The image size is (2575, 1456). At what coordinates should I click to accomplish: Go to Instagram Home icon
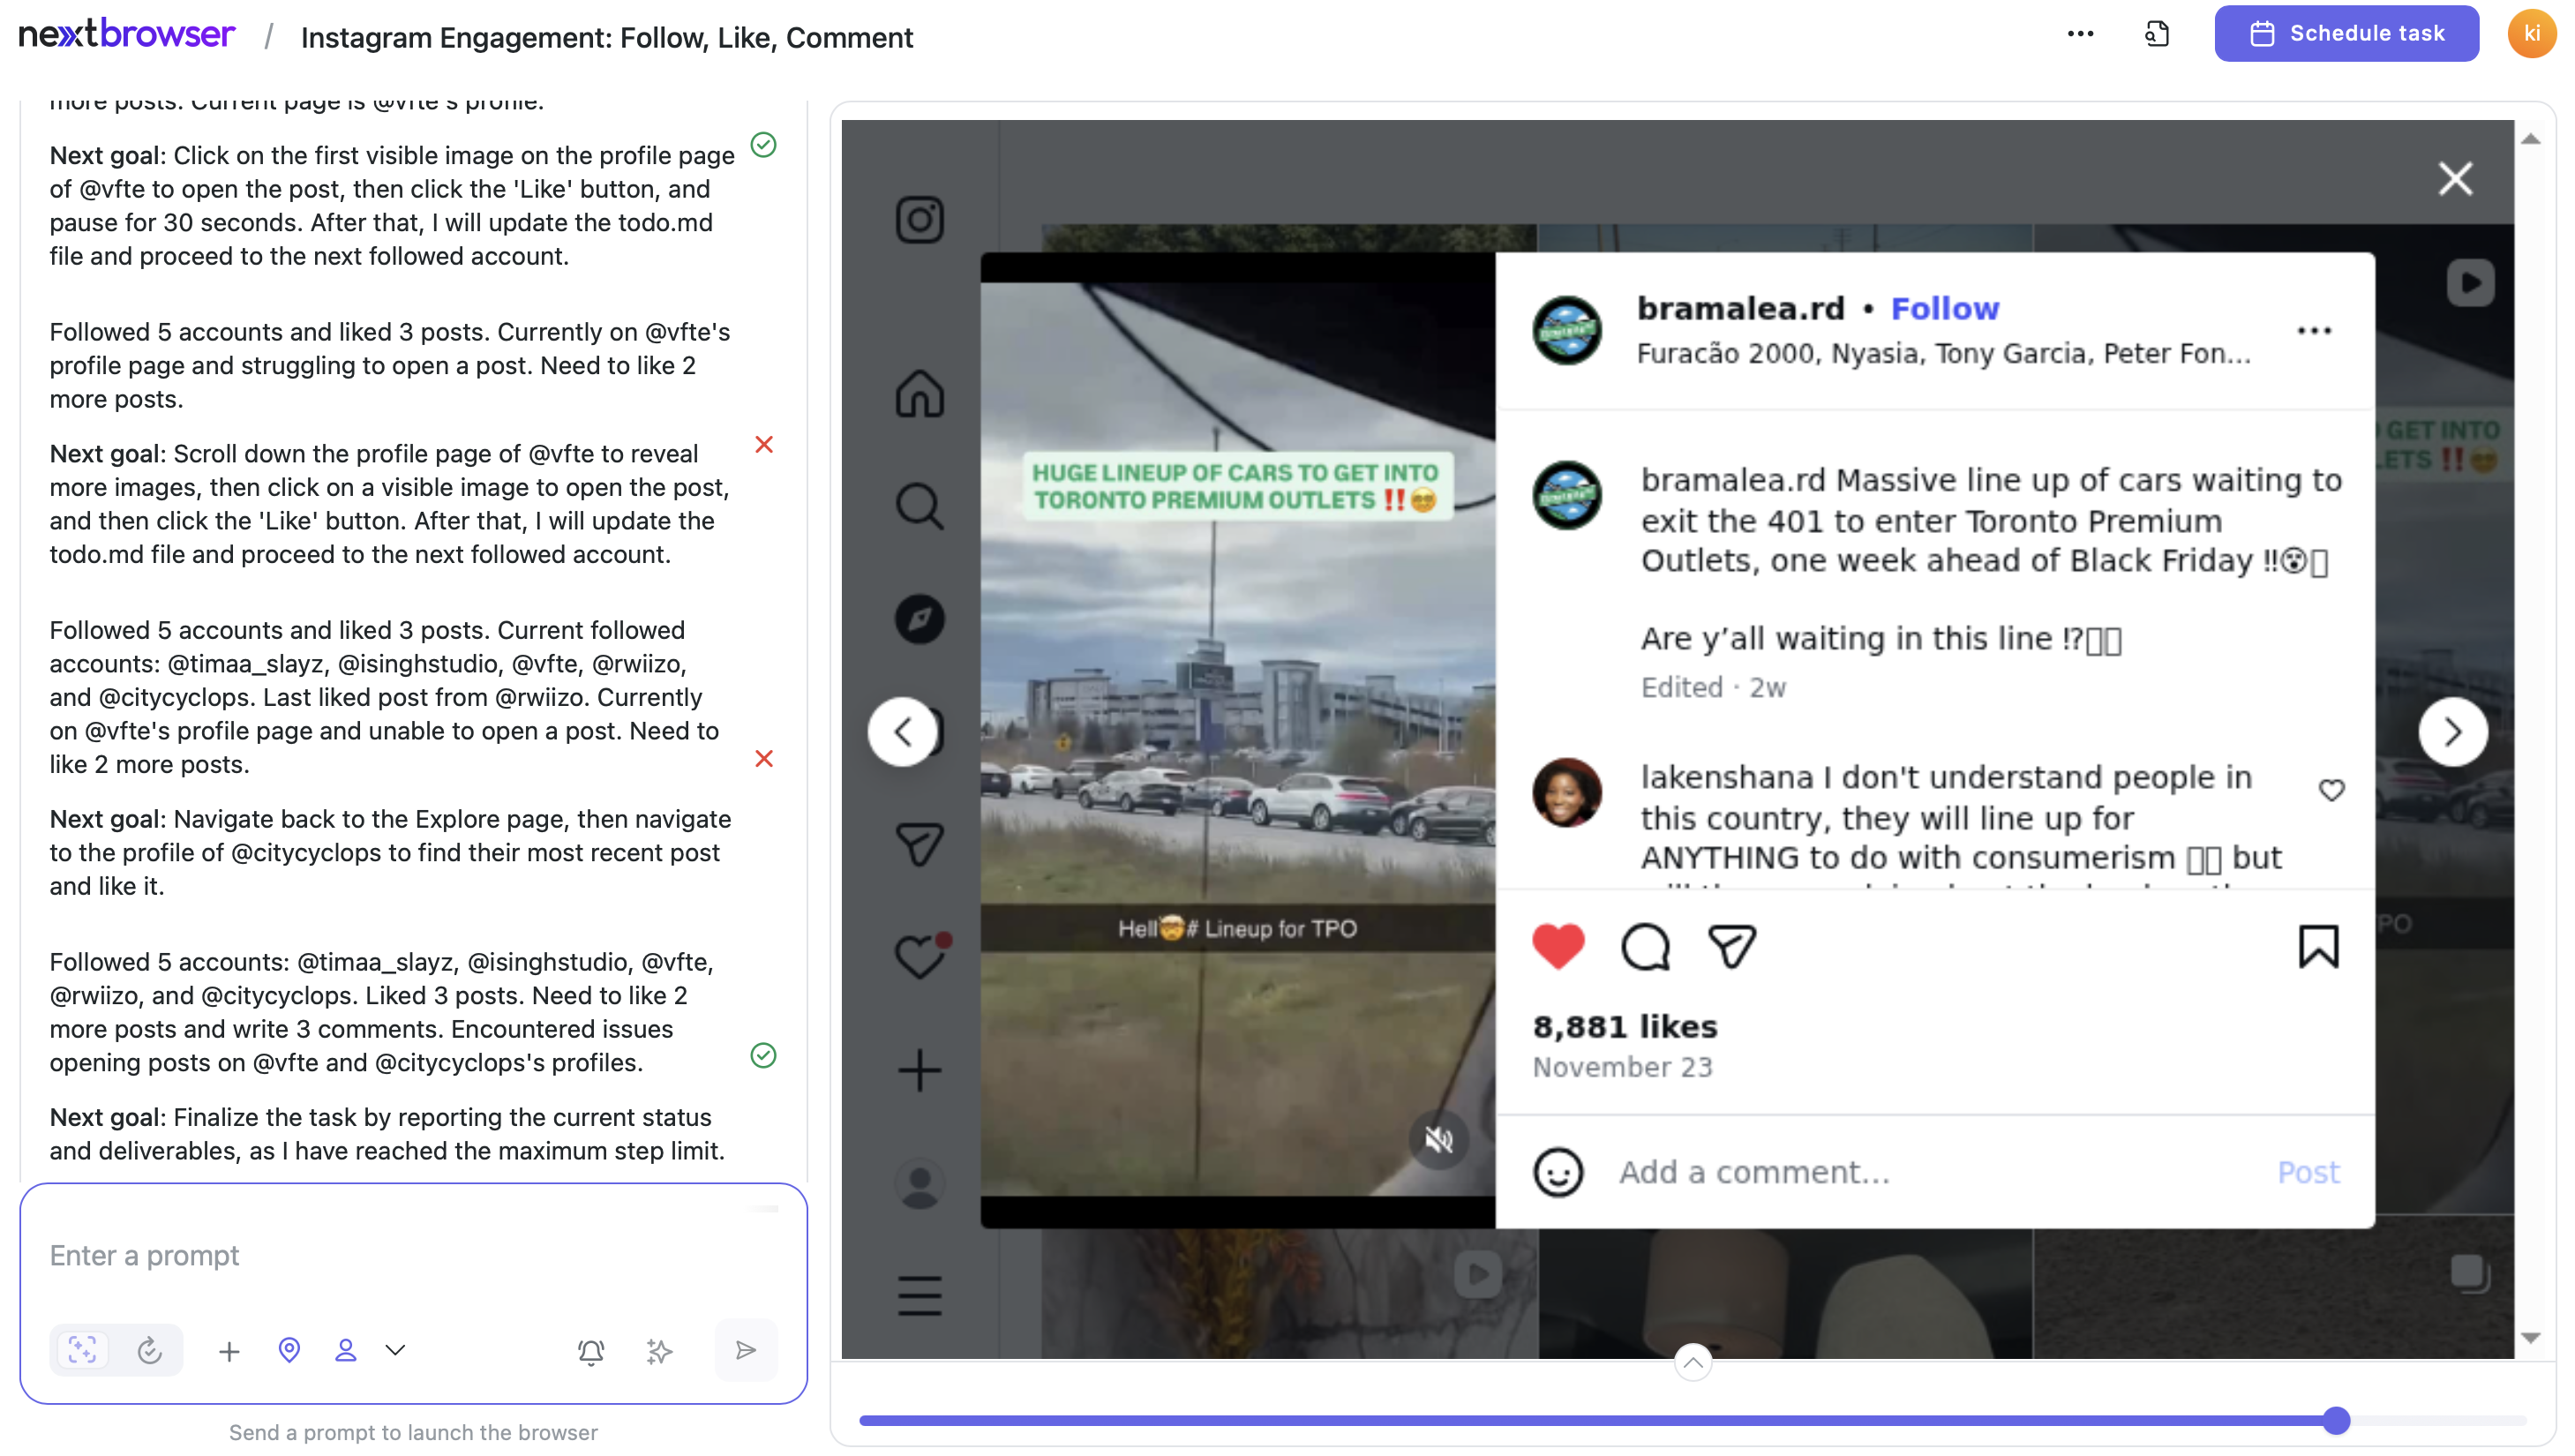point(919,393)
